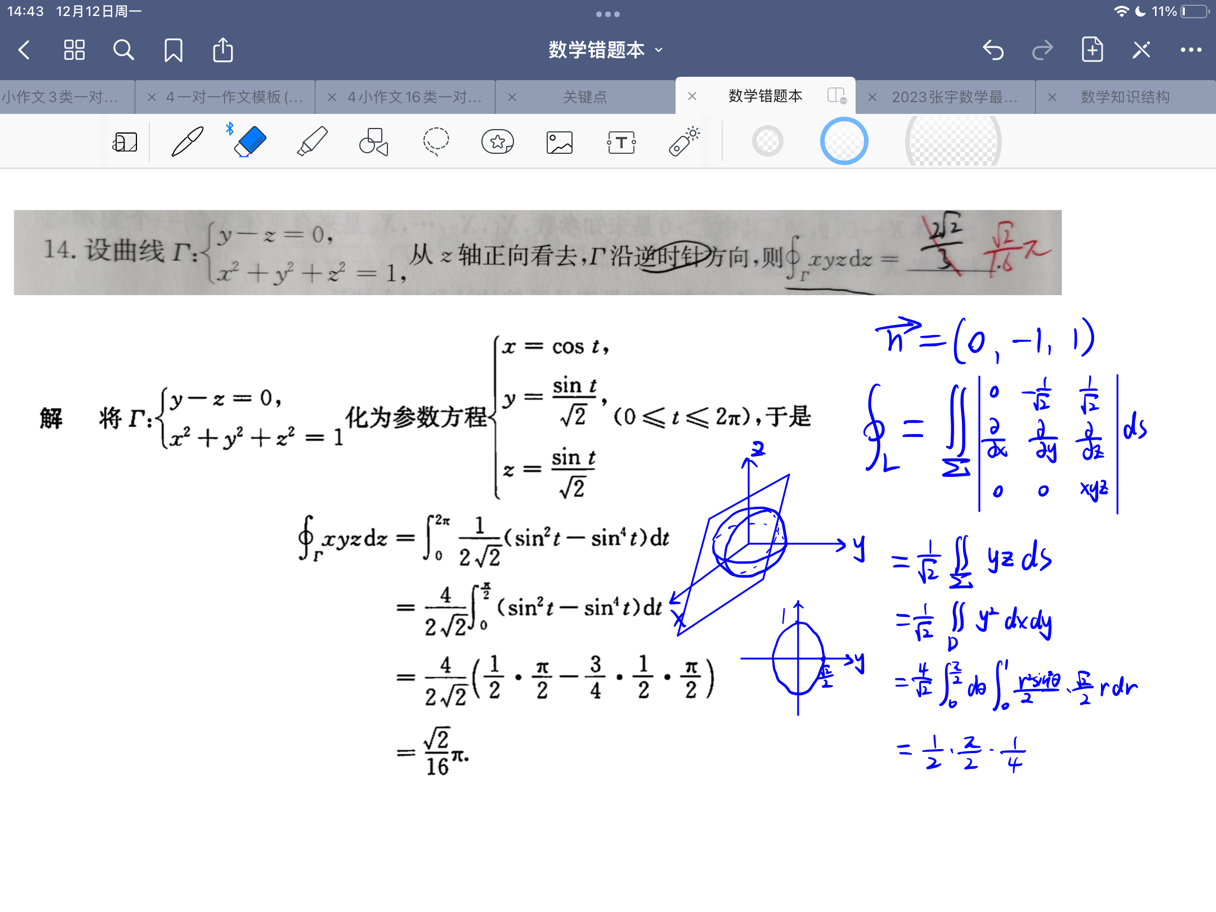Screen dimensions: 1216x912
Task: Activate the Lasso selection tool
Action: [435, 141]
